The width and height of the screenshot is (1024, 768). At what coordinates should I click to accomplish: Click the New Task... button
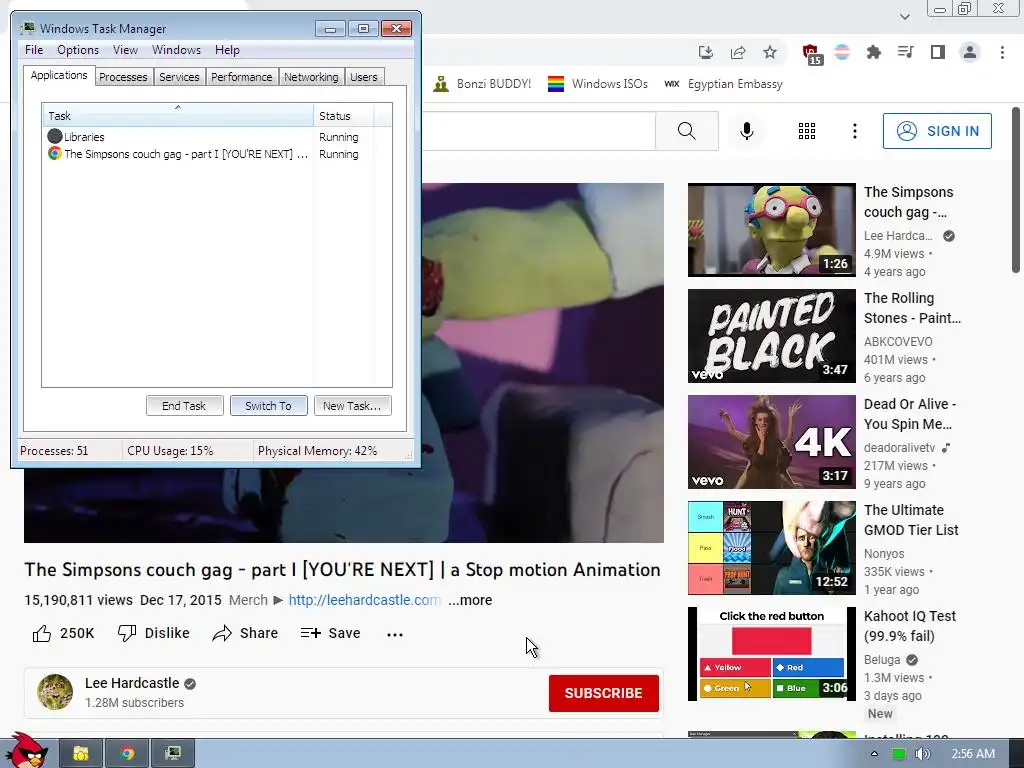tap(352, 406)
